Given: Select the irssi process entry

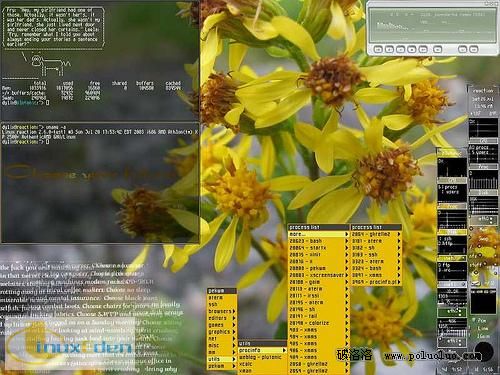Looking at the screenshot, I should 318,296.
